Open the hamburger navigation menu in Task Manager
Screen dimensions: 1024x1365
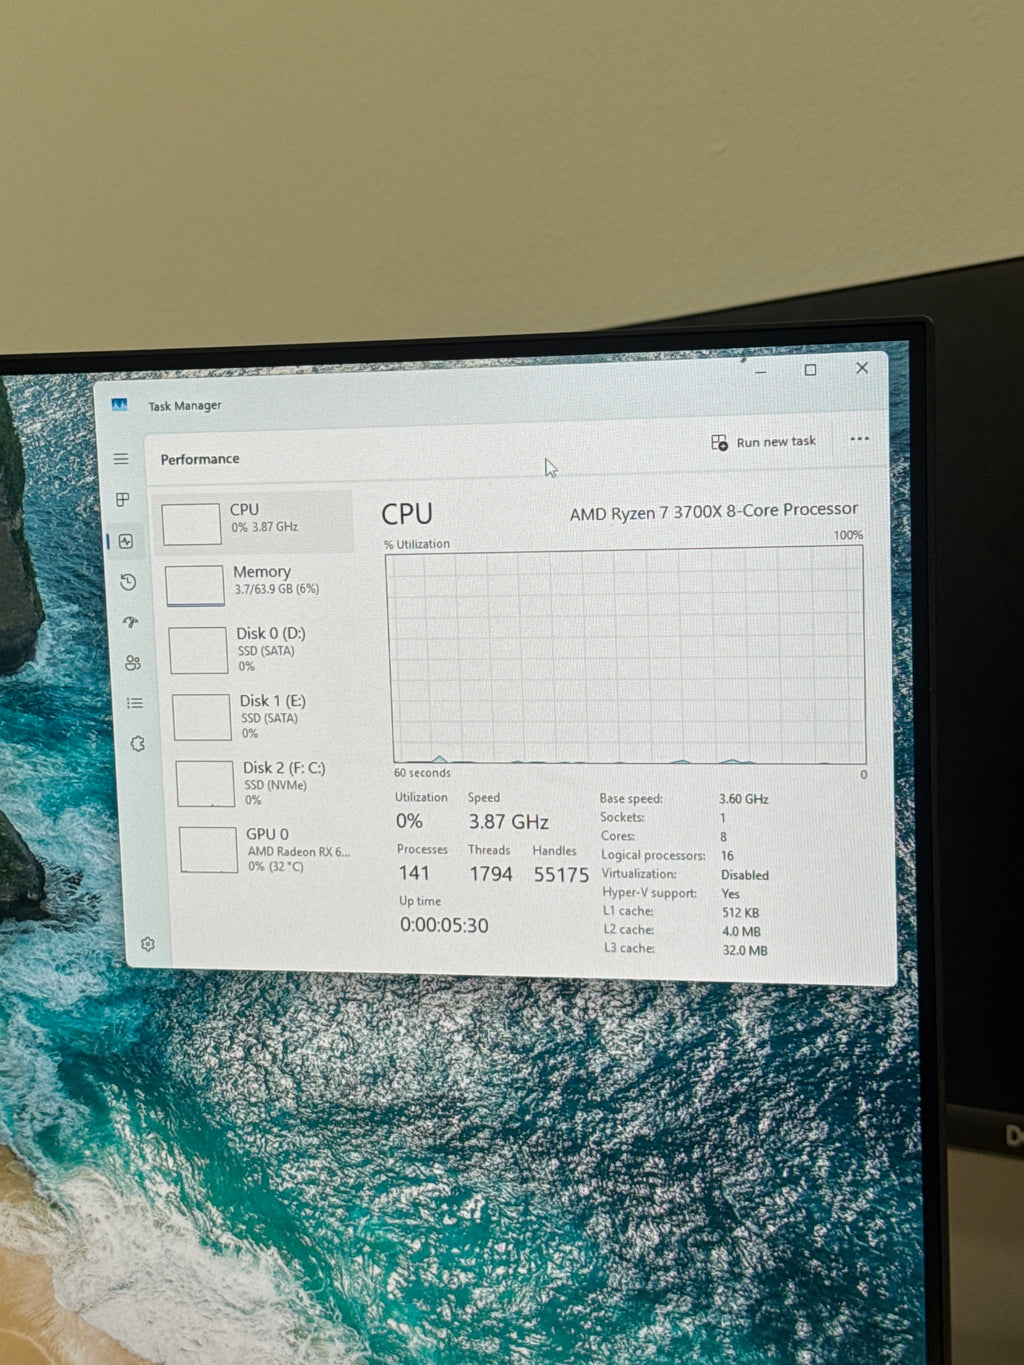click(121, 459)
